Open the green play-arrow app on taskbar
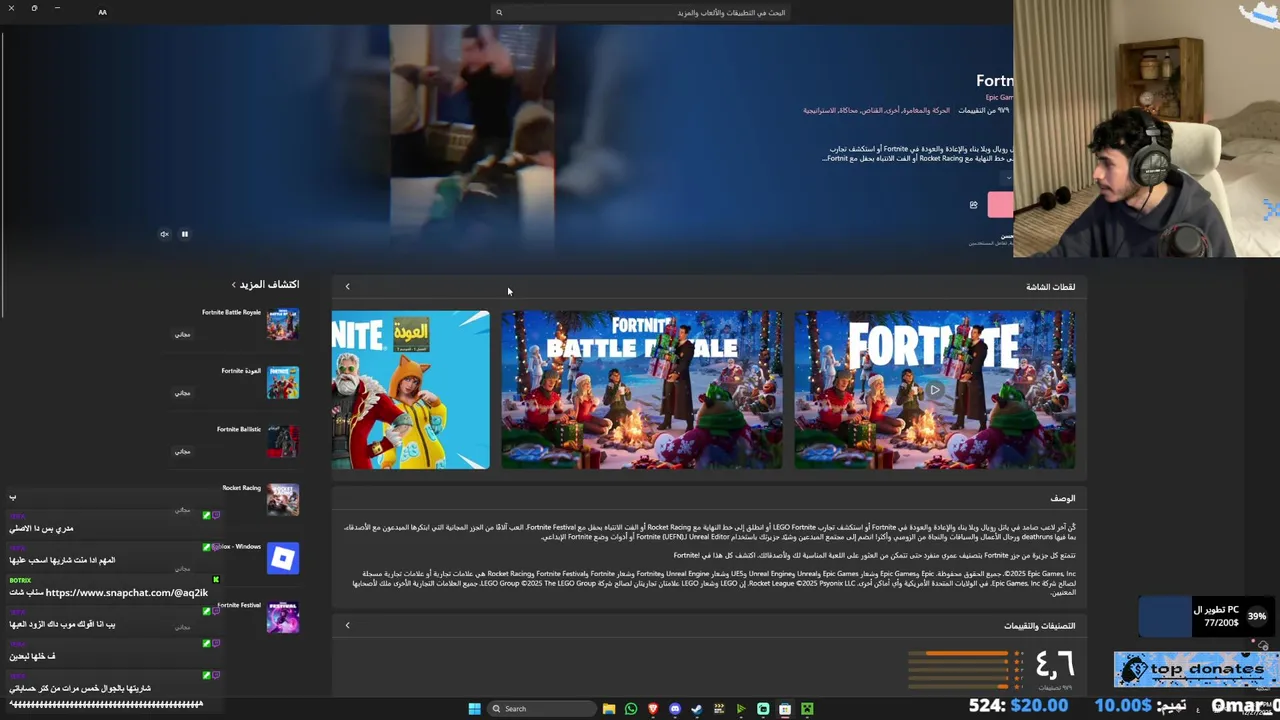The height and width of the screenshot is (720, 1280). pos(741,709)
